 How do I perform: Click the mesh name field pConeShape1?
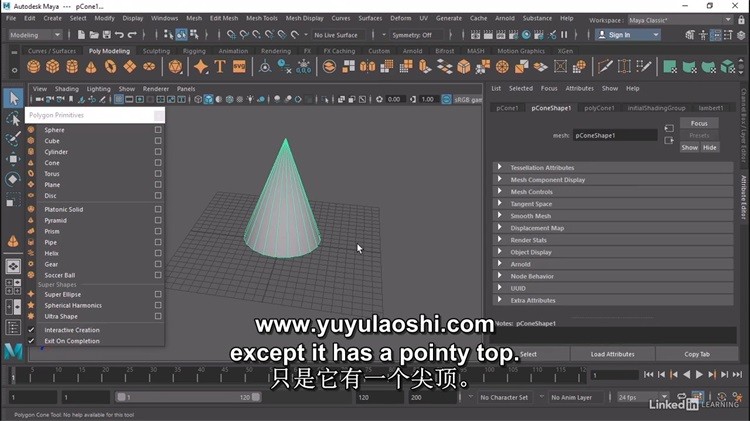pyautogui.click(x=615, y=135)
